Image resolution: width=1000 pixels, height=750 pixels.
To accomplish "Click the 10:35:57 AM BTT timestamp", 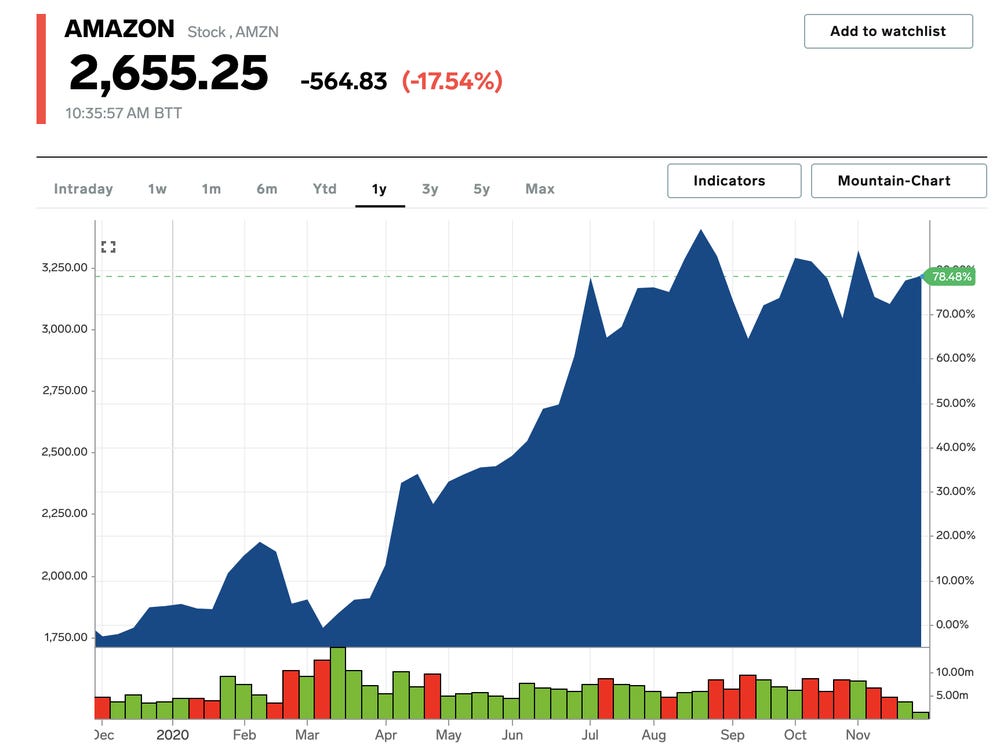I will point(123,113).
